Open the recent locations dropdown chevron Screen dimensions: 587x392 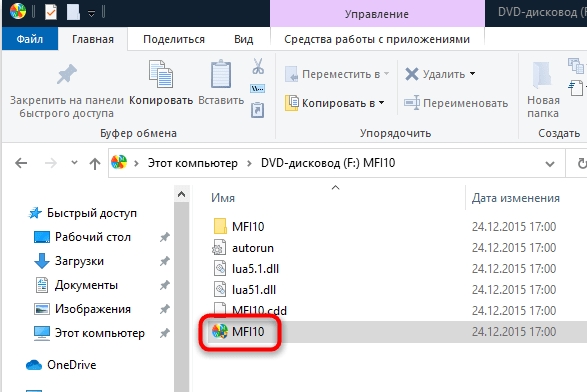(74, 162)
